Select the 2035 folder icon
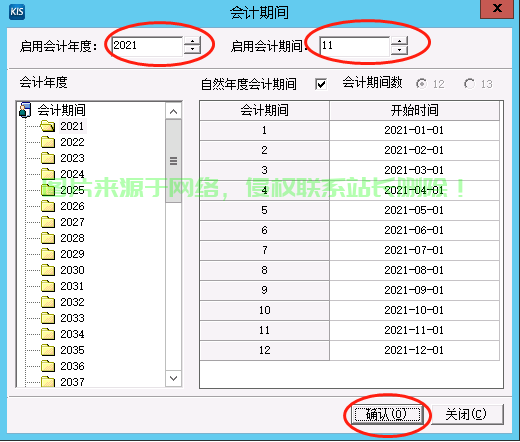This screenshot has height=442, width=520. pos(48,350)
